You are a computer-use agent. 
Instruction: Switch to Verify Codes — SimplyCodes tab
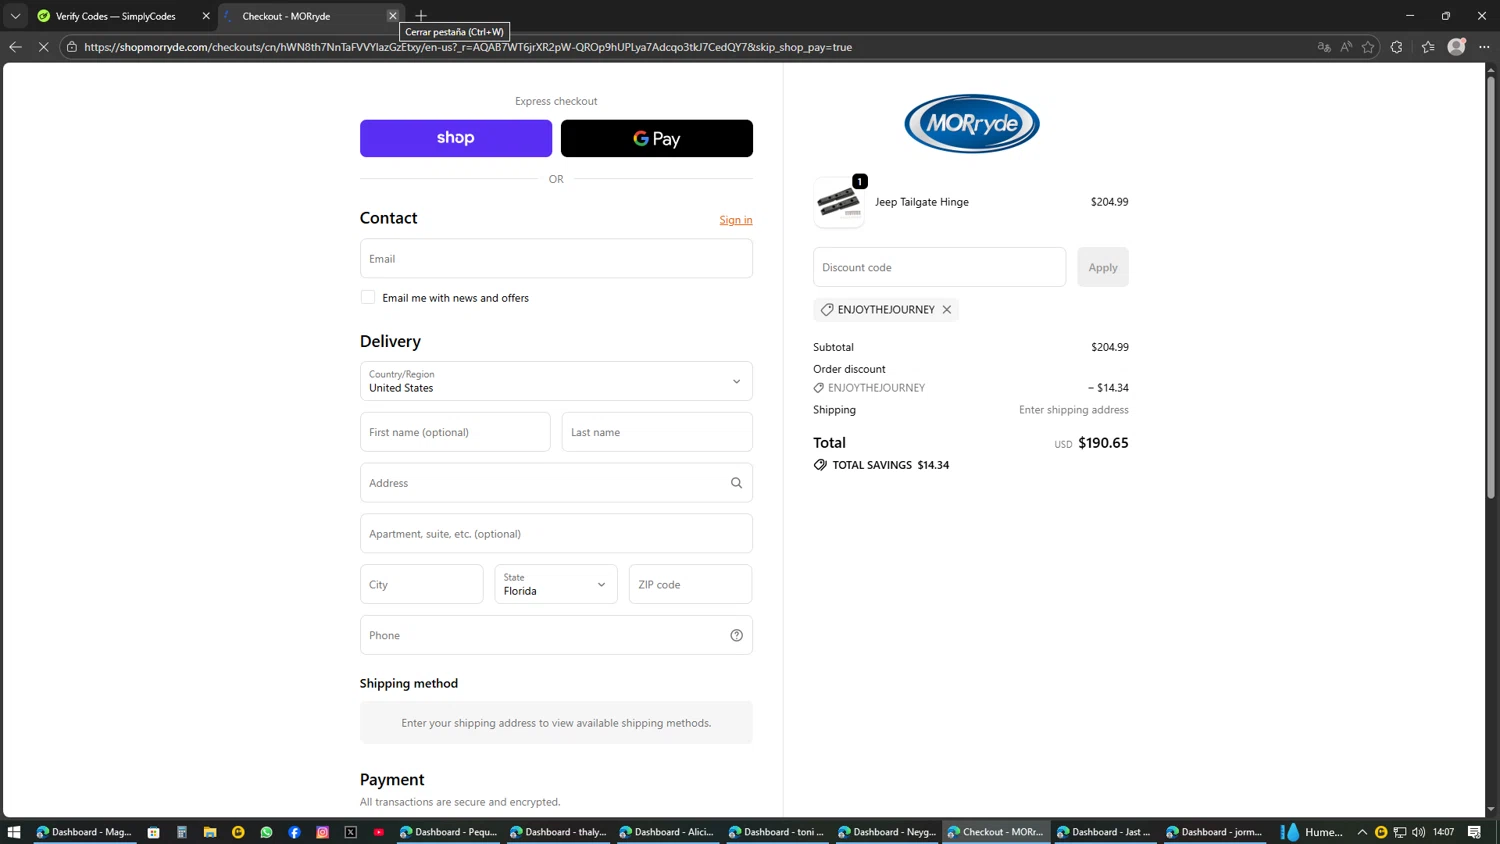point(116,16)
